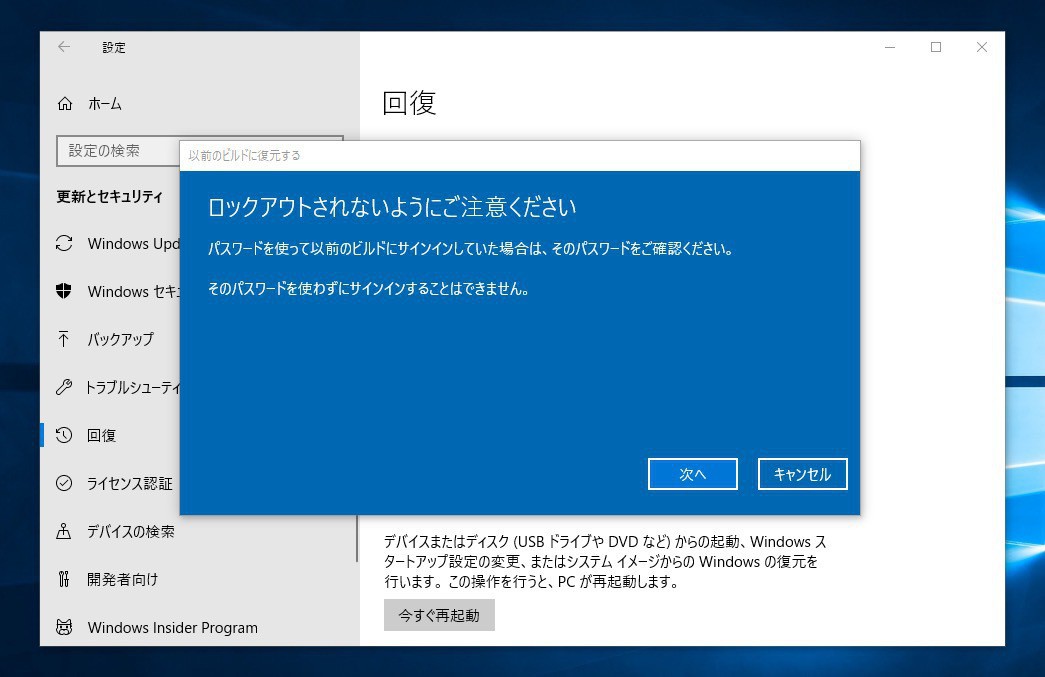Click heading ロックアウトされないようにご注意ください
Image resolution: width=1045 pixels, height=677 pixels.
pos(392,207)
